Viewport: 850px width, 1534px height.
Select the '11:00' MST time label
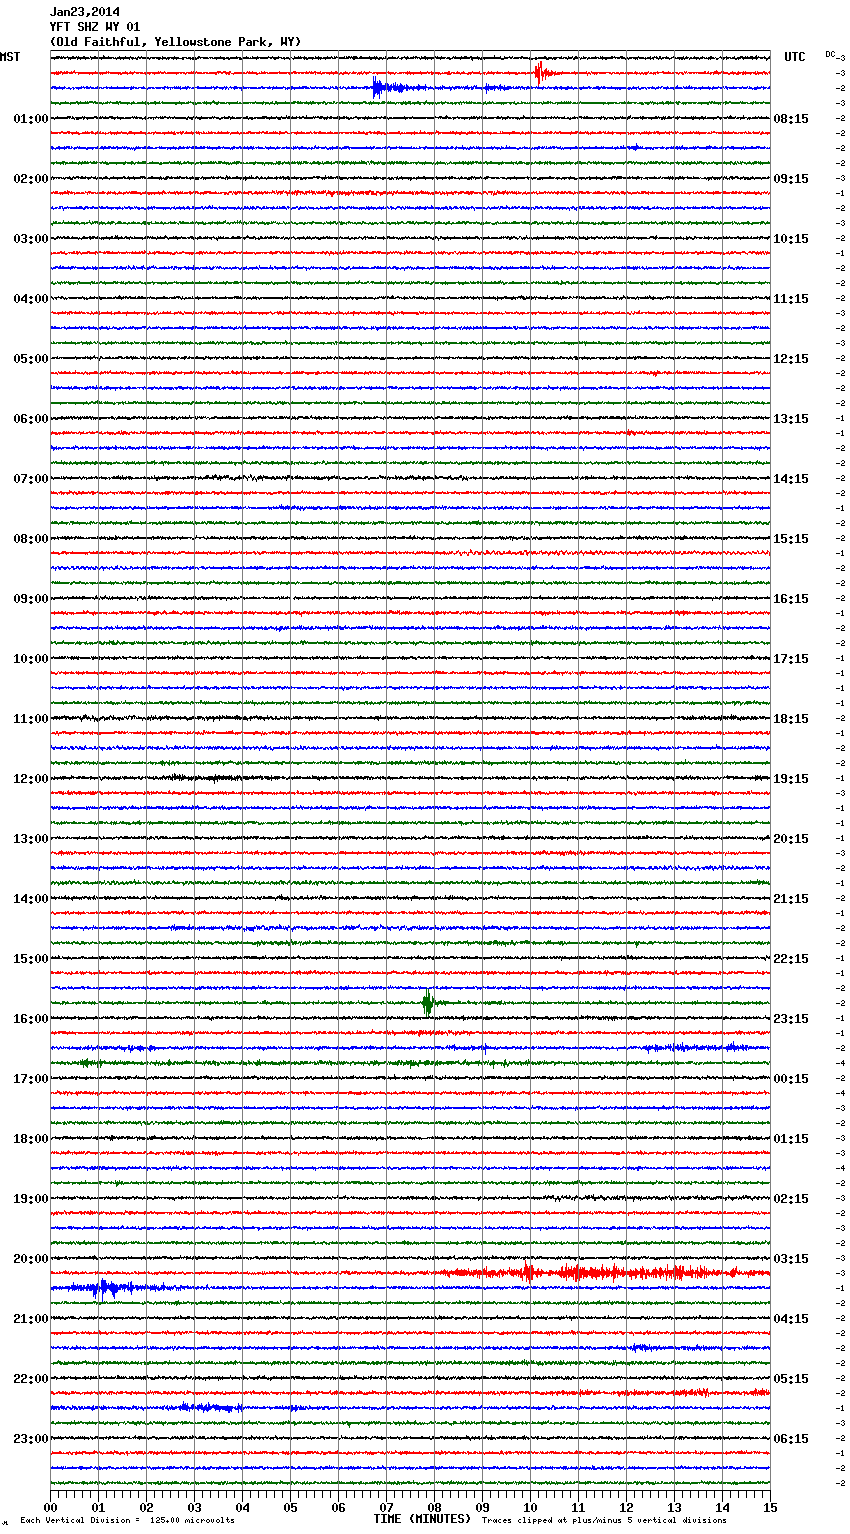coord(31,719)
